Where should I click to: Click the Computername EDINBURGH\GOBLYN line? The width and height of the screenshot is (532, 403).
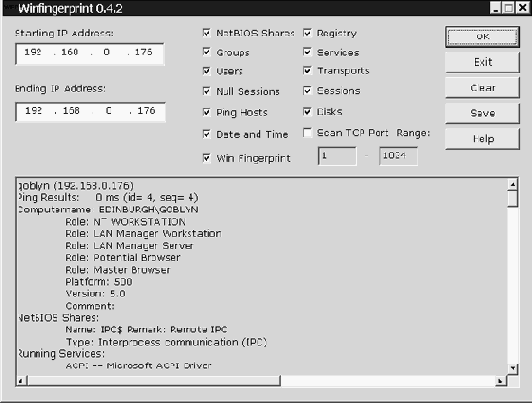click(x=108, y=210)
